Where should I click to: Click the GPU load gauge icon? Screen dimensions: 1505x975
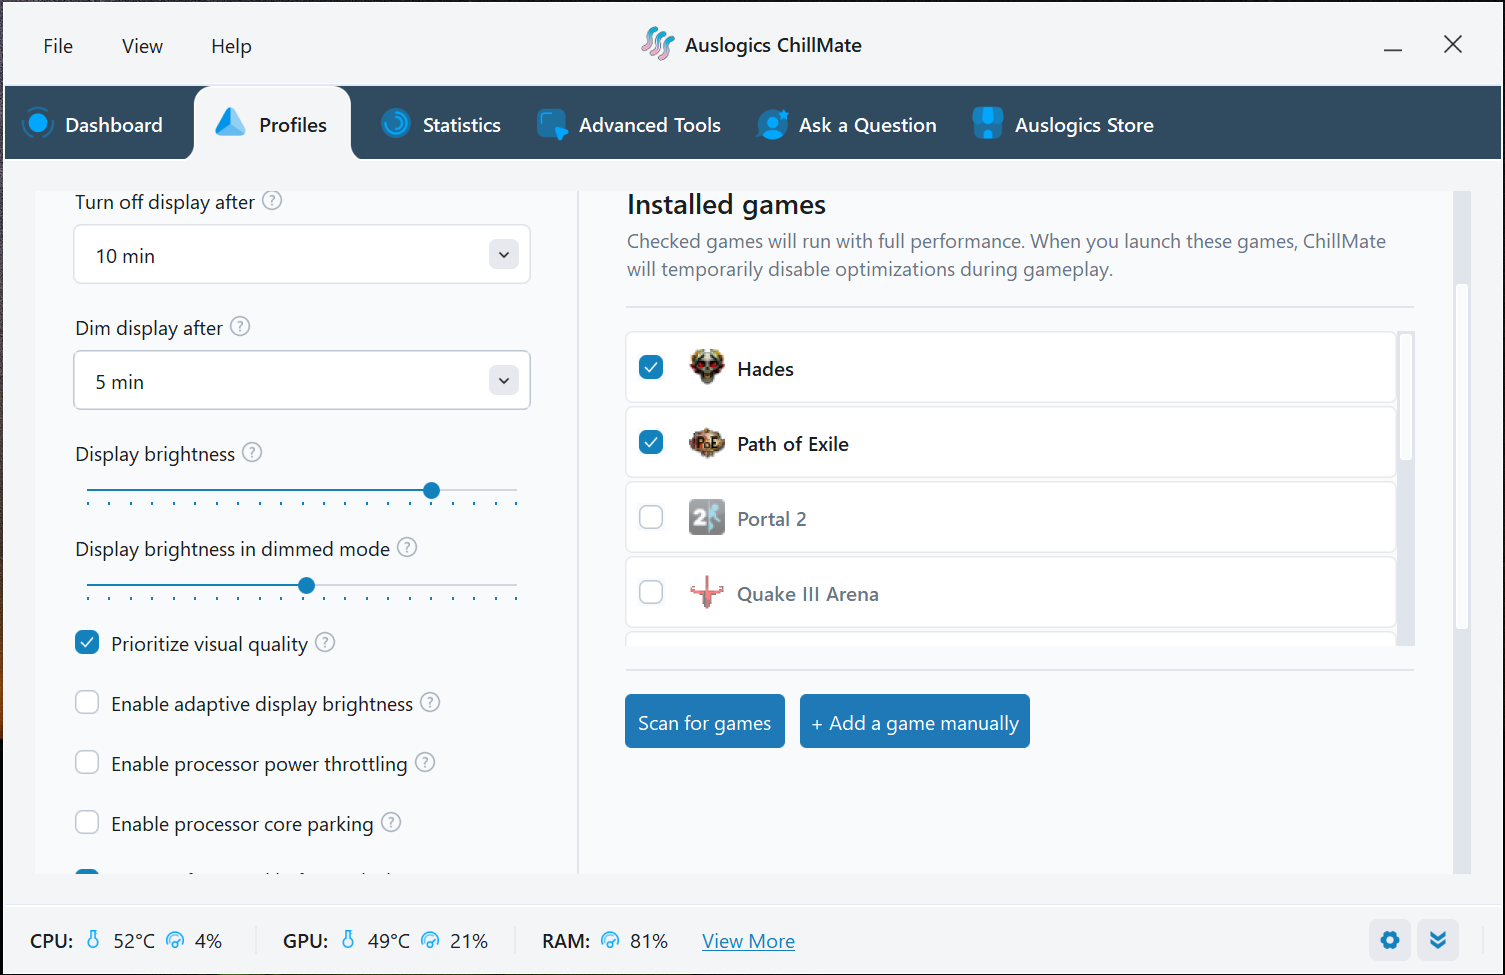430,940
